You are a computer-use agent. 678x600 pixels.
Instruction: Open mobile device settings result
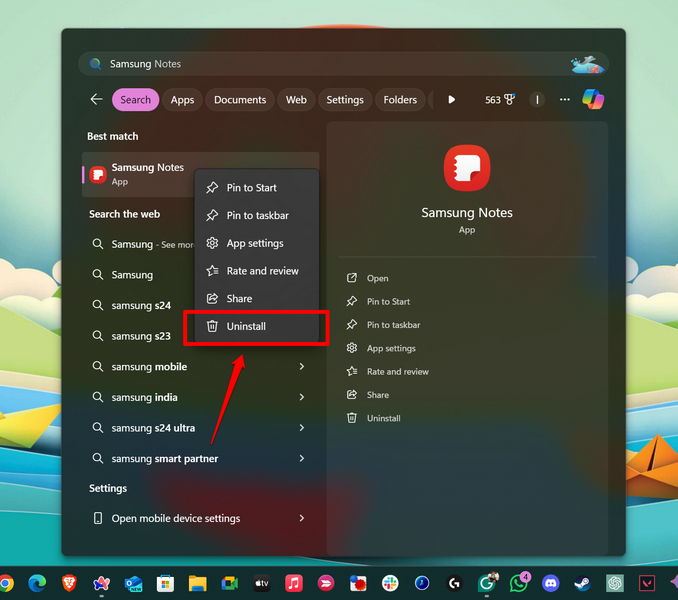click(x=176, y=518)
